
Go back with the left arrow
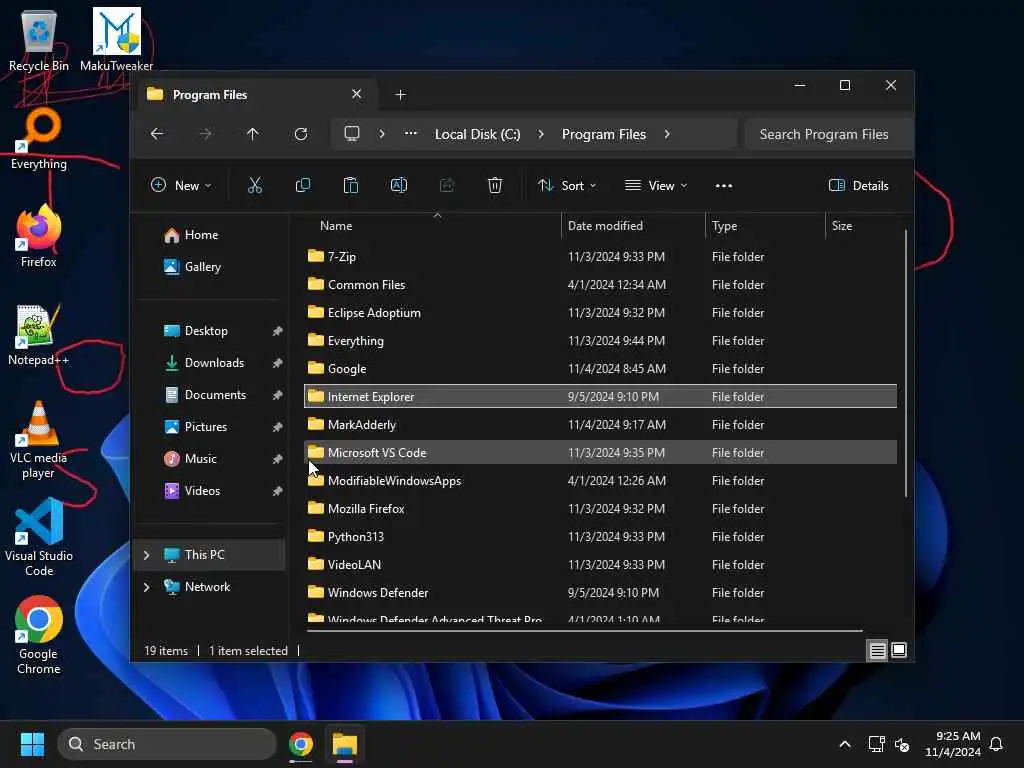(x=157, y=134)
